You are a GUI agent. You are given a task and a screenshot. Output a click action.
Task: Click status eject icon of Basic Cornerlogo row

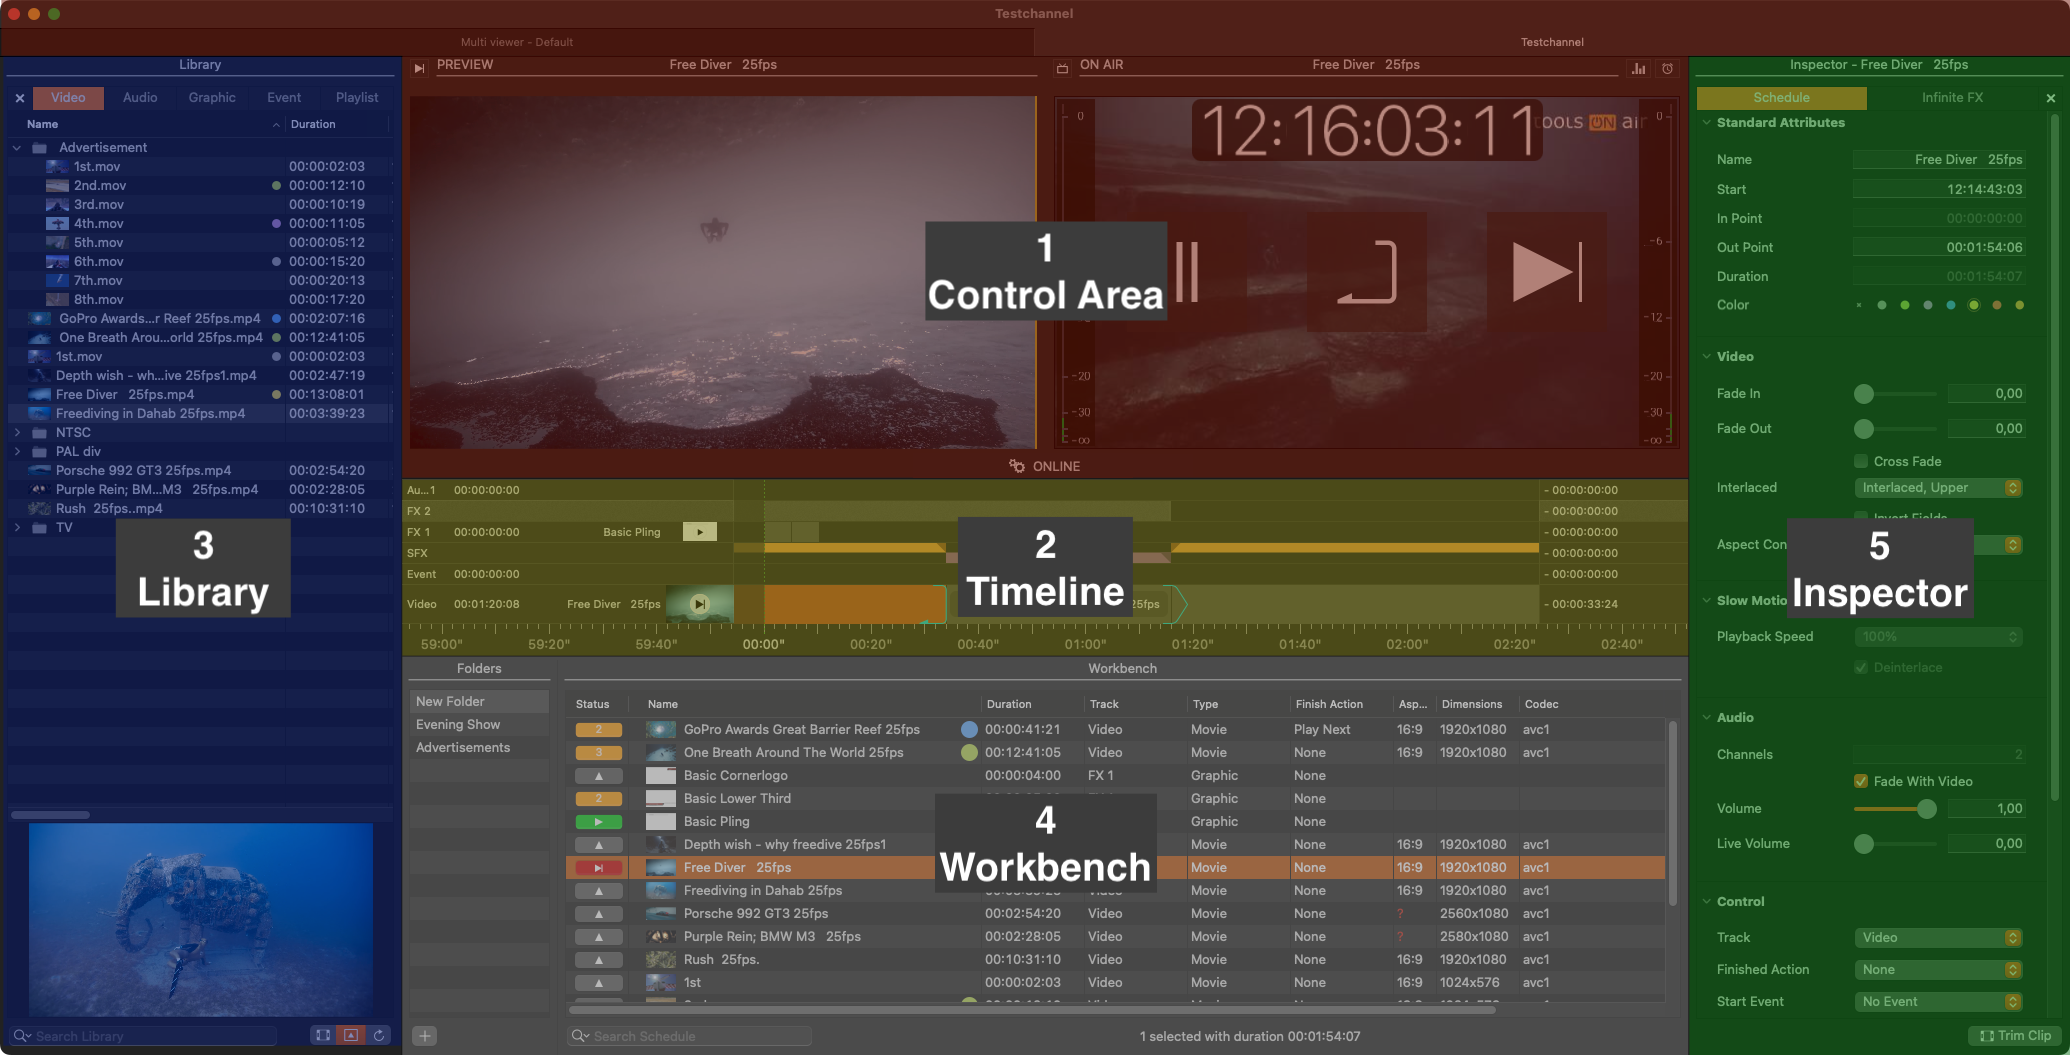coord(599,776)
